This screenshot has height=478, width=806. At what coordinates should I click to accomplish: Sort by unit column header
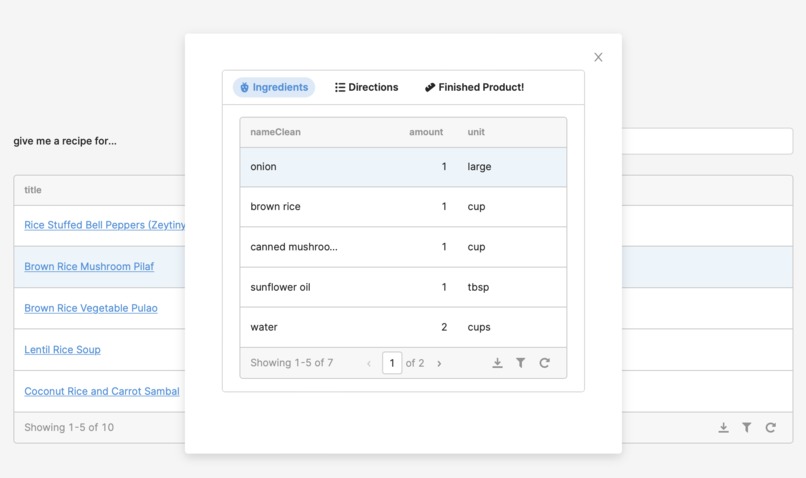[x=476, y=132]
